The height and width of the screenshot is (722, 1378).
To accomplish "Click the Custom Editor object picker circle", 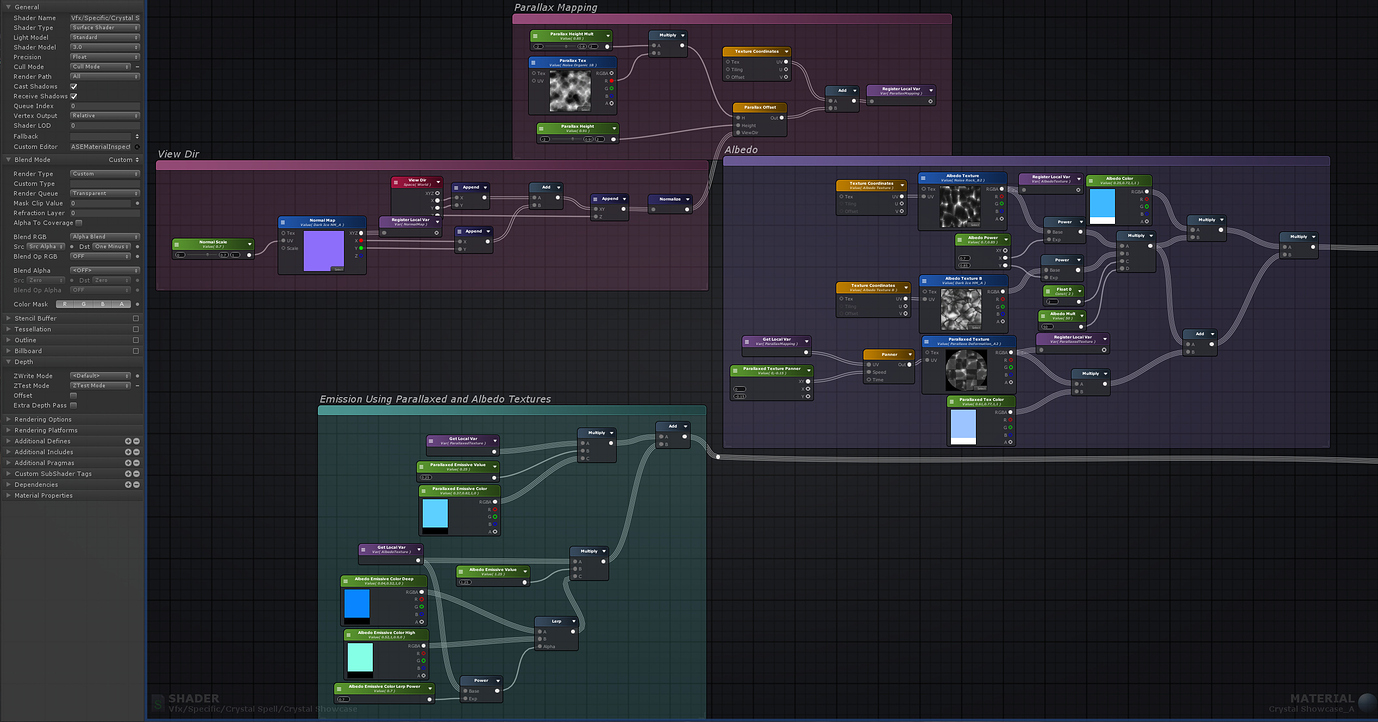I will (x=137, y=147).
